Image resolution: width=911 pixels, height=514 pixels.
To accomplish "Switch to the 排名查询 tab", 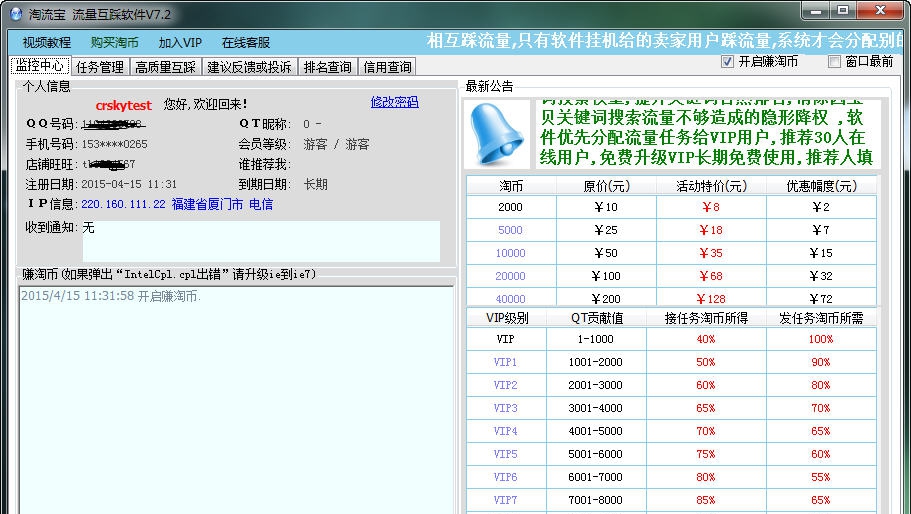I will (328, 67).
